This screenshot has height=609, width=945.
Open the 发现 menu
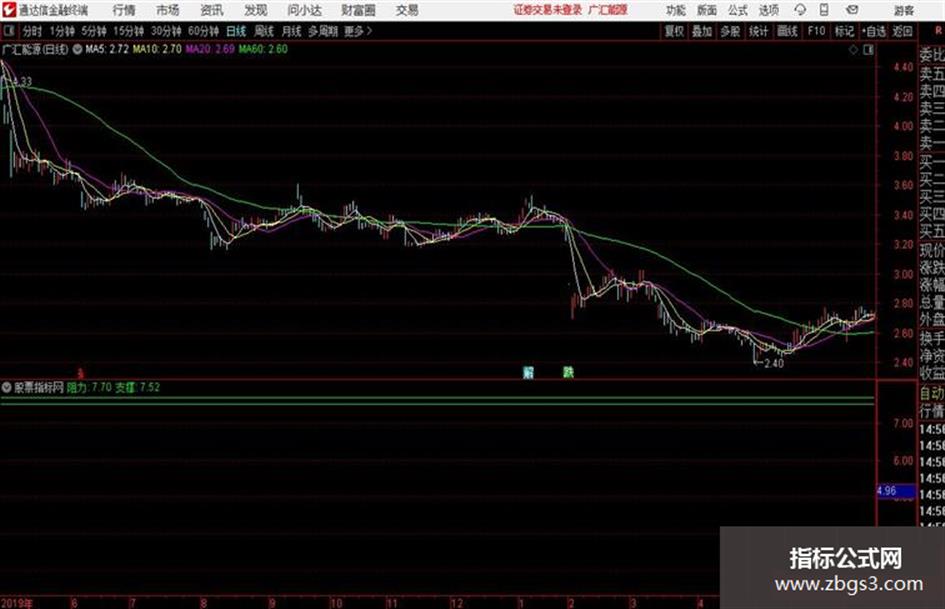(x=256, y=10)
